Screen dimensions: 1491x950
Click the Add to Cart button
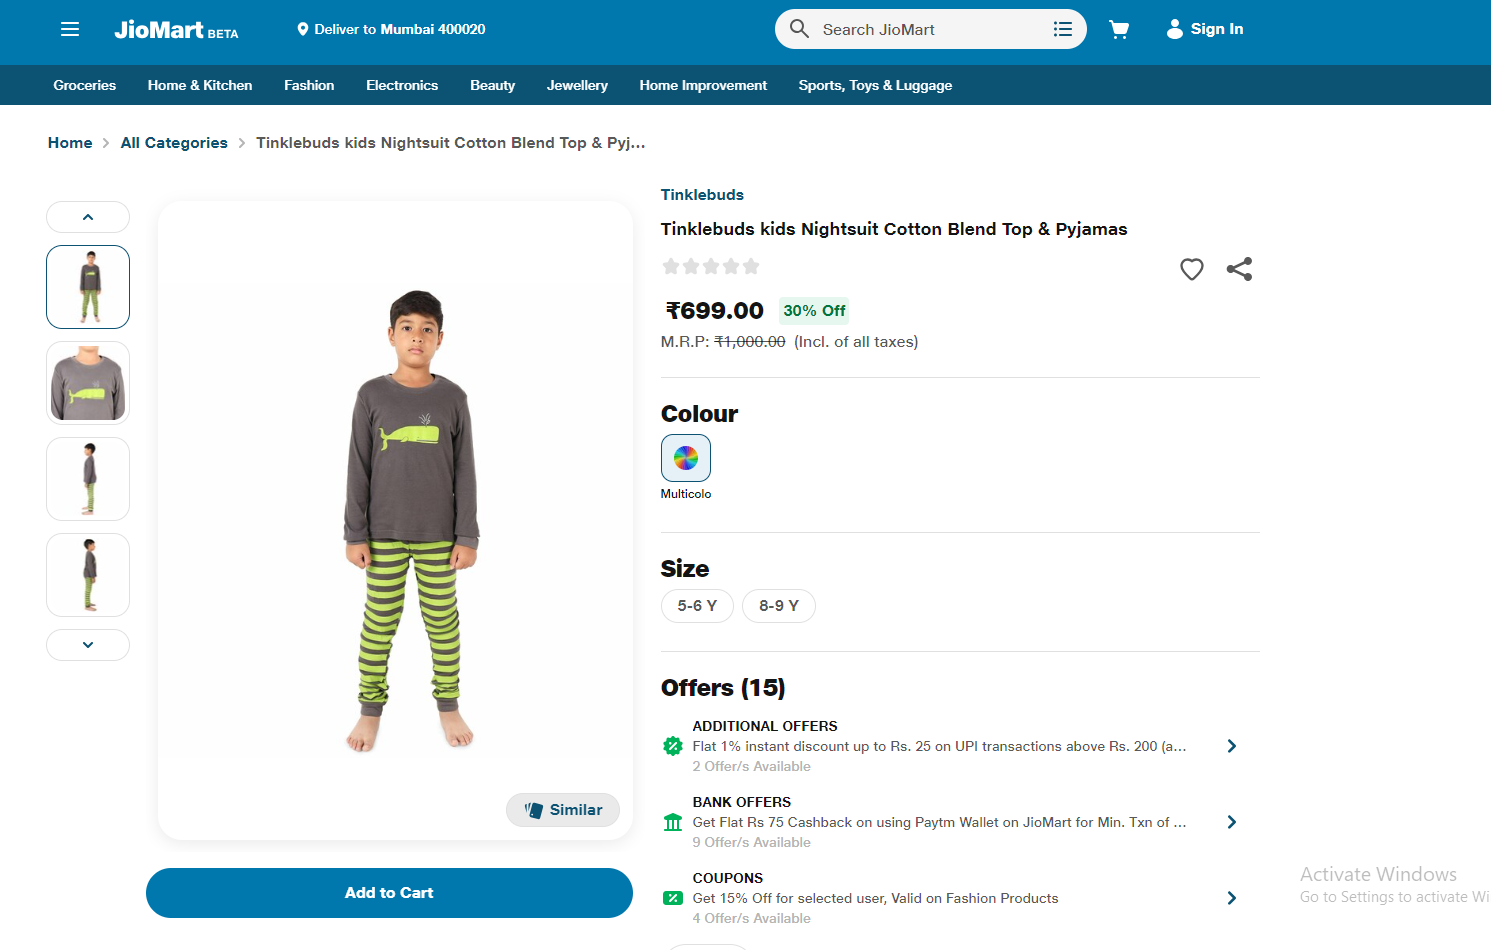(x=389, y=893)
